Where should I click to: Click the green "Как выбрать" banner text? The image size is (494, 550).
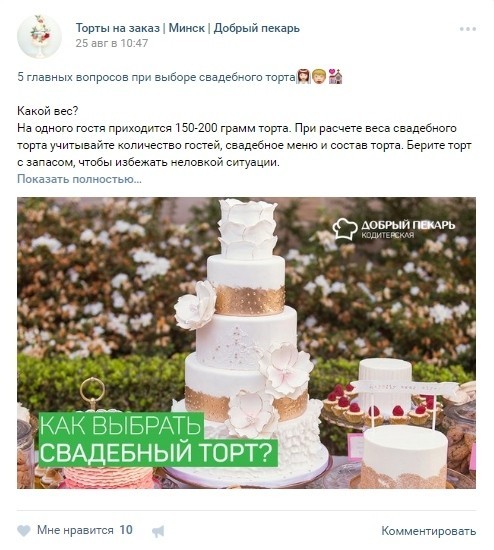click(x=121, y=426)
